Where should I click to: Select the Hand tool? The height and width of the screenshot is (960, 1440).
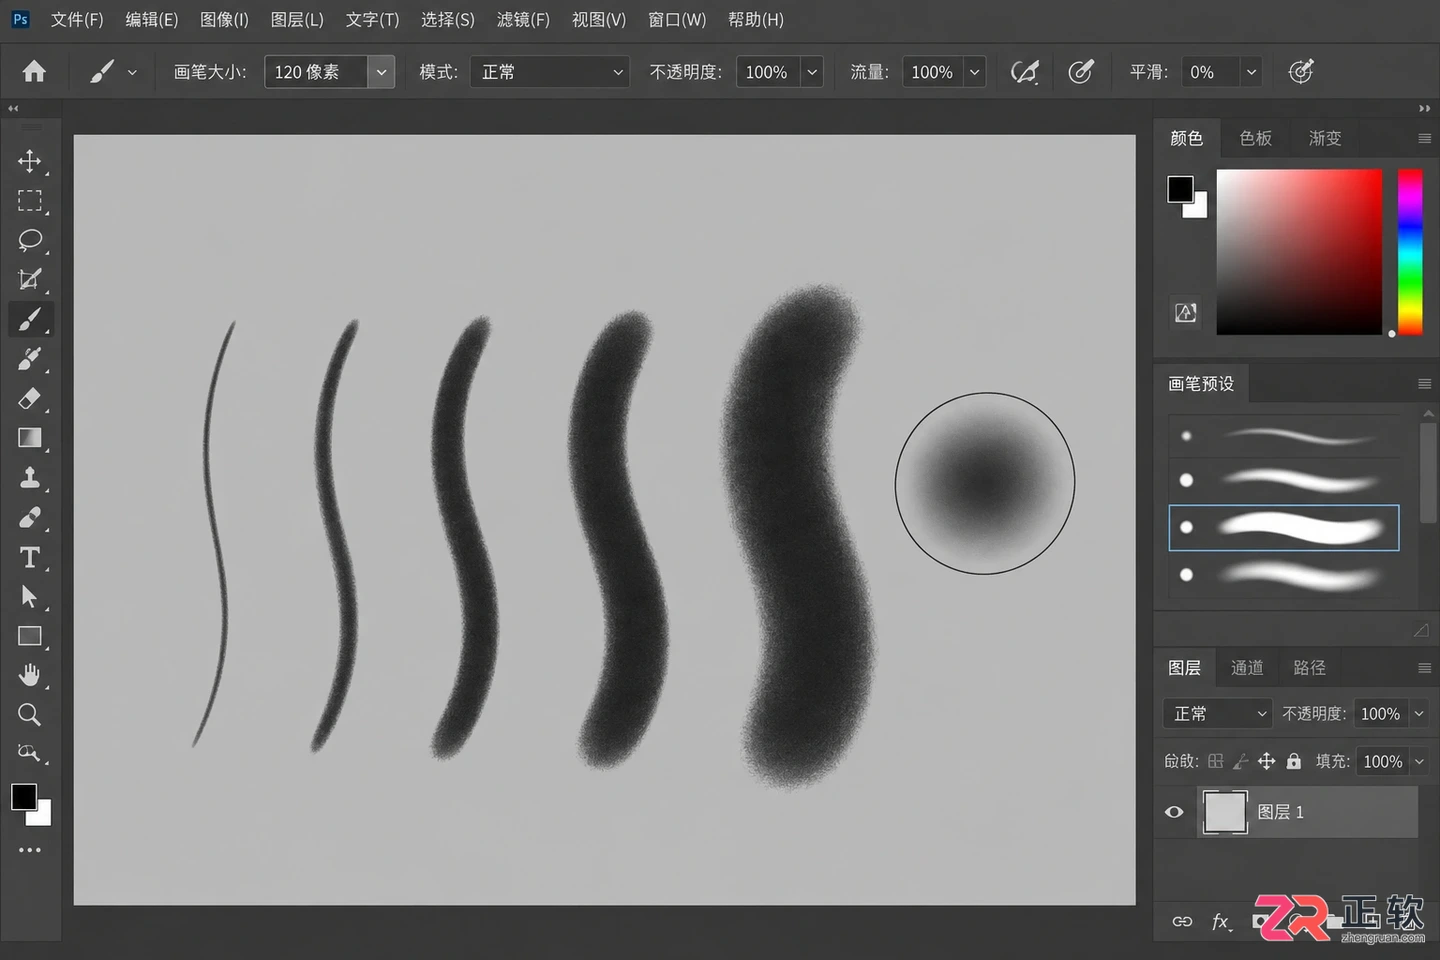pyautogui.click(x=30, y=676)
